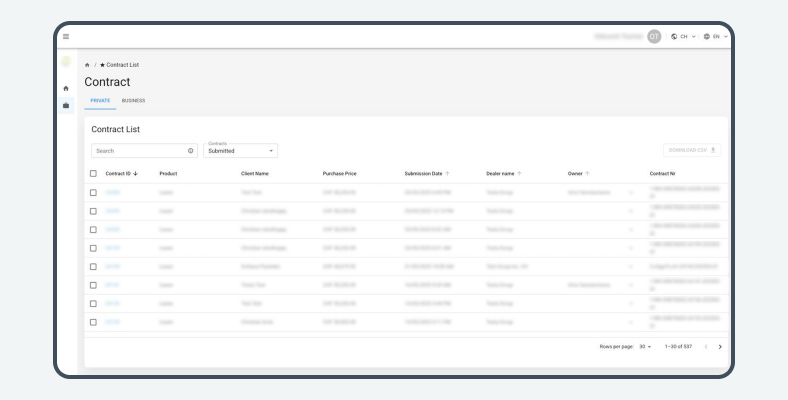Click the Client Name column header
Screen dimensions: 788x400
coord(255,173)
